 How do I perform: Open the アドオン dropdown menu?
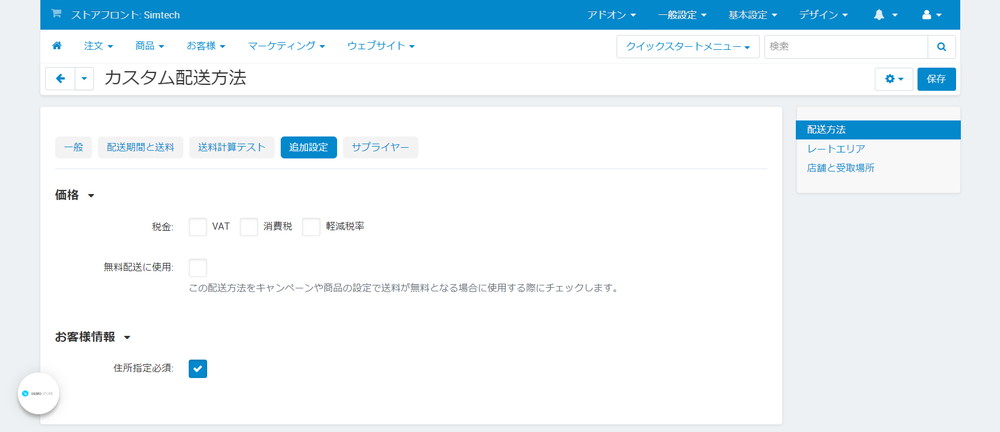click(x=612, y=15)
